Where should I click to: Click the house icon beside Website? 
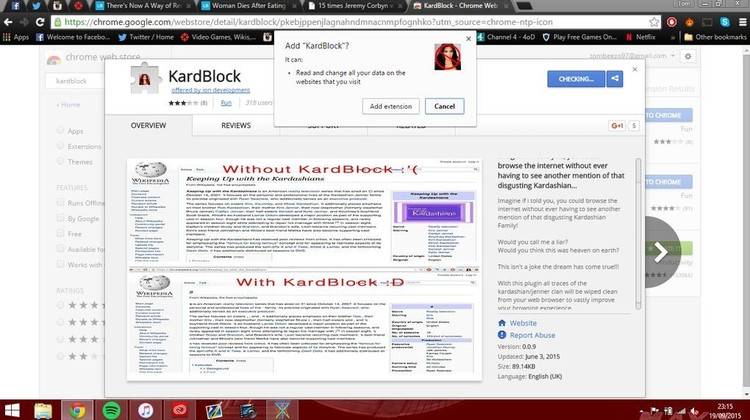click(502, 323)
